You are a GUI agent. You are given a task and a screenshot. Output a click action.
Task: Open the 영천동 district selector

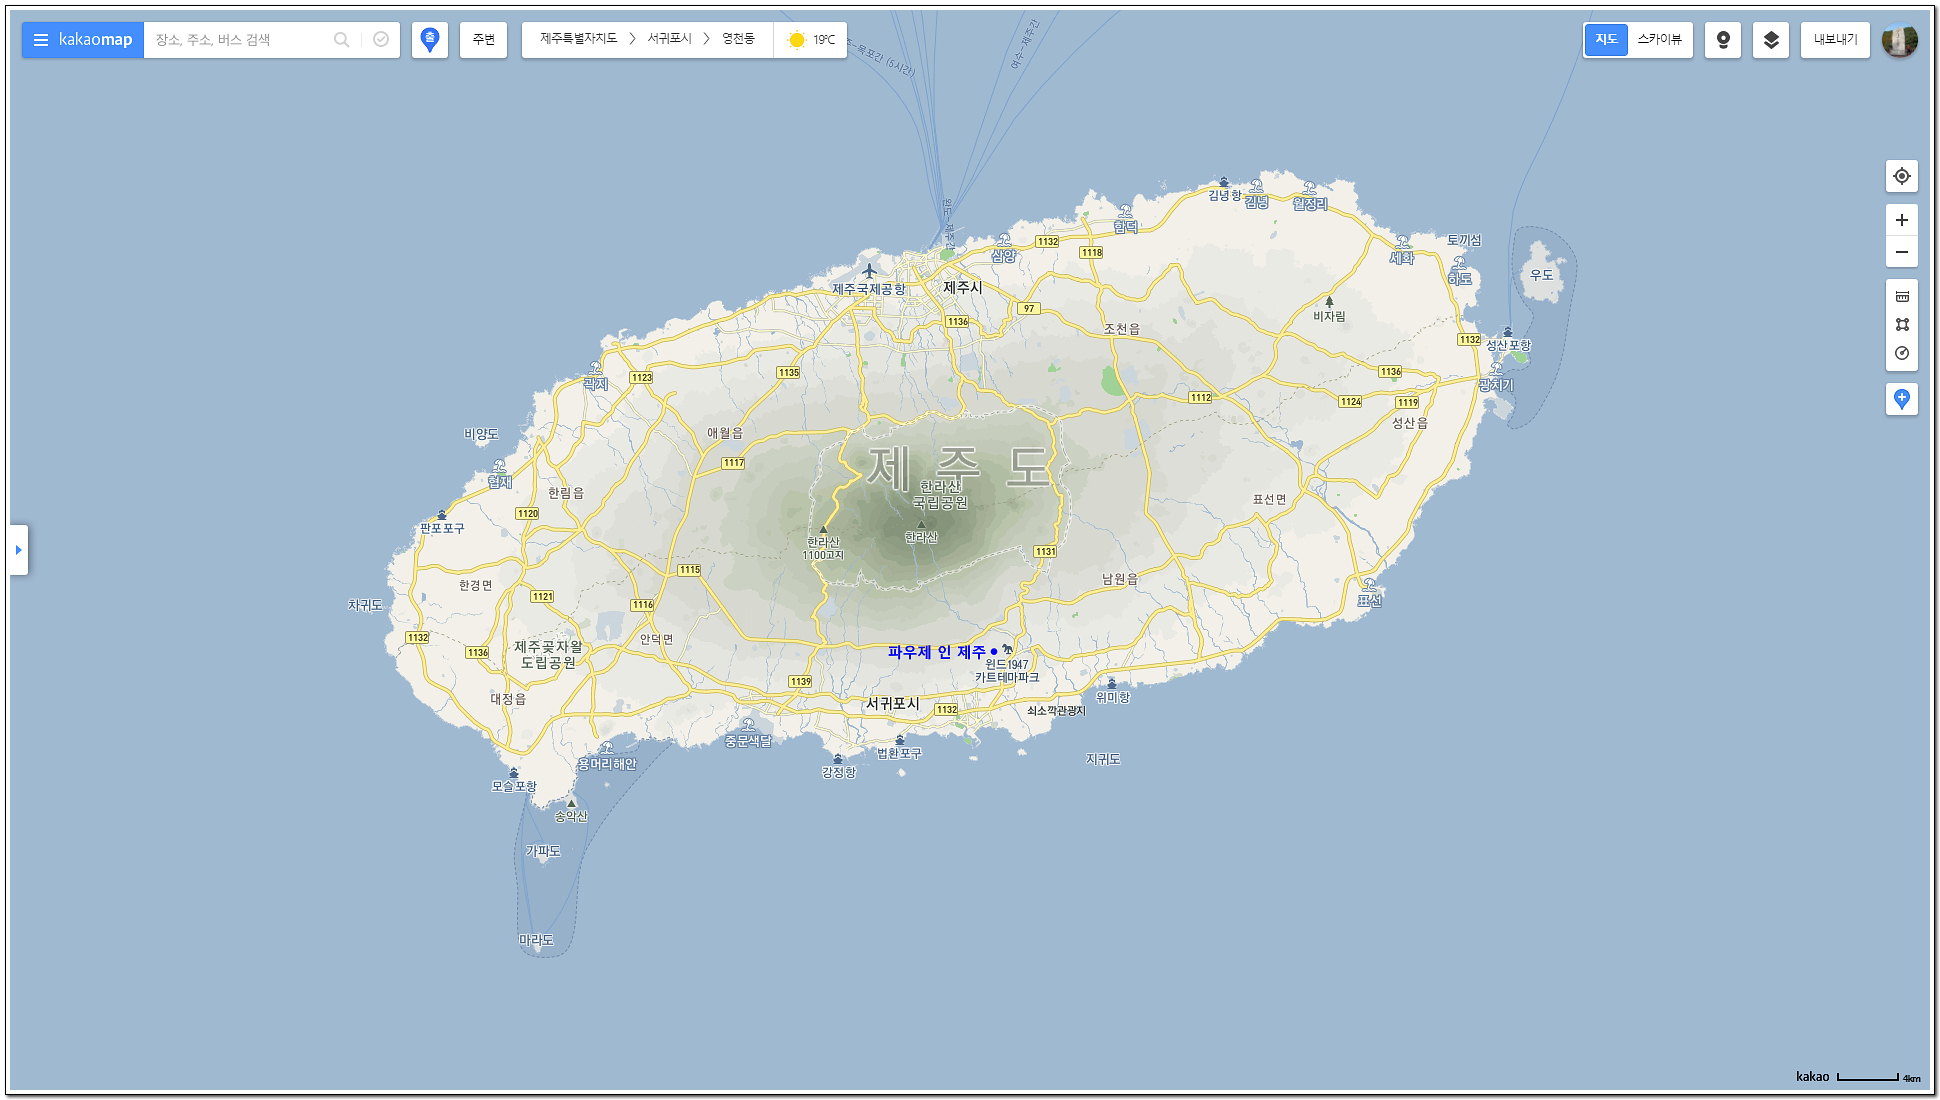click(738, 39)
